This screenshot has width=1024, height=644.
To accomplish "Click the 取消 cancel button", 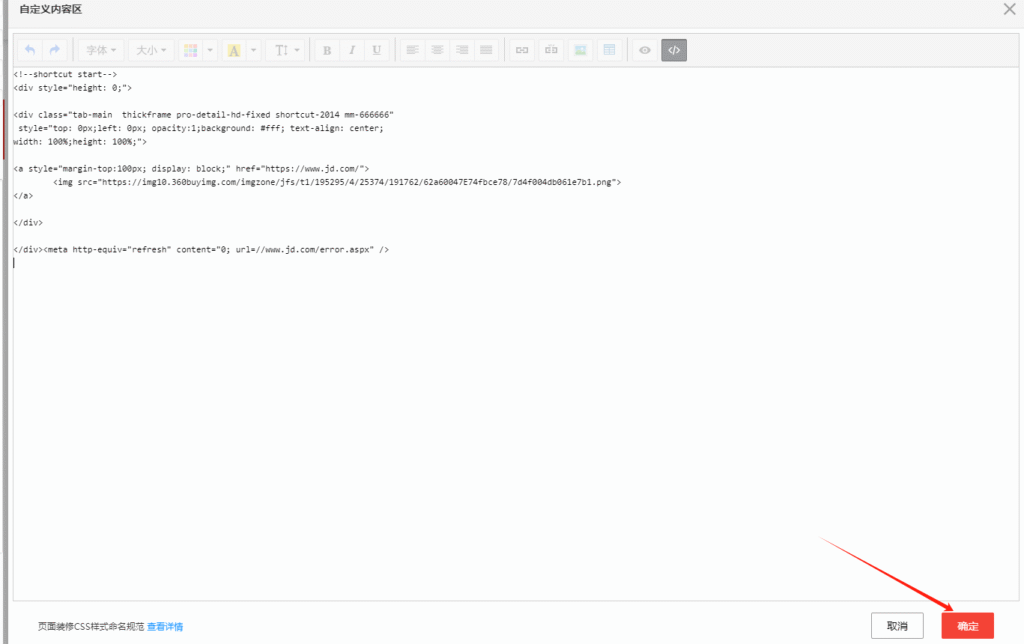I will [897, 626].
